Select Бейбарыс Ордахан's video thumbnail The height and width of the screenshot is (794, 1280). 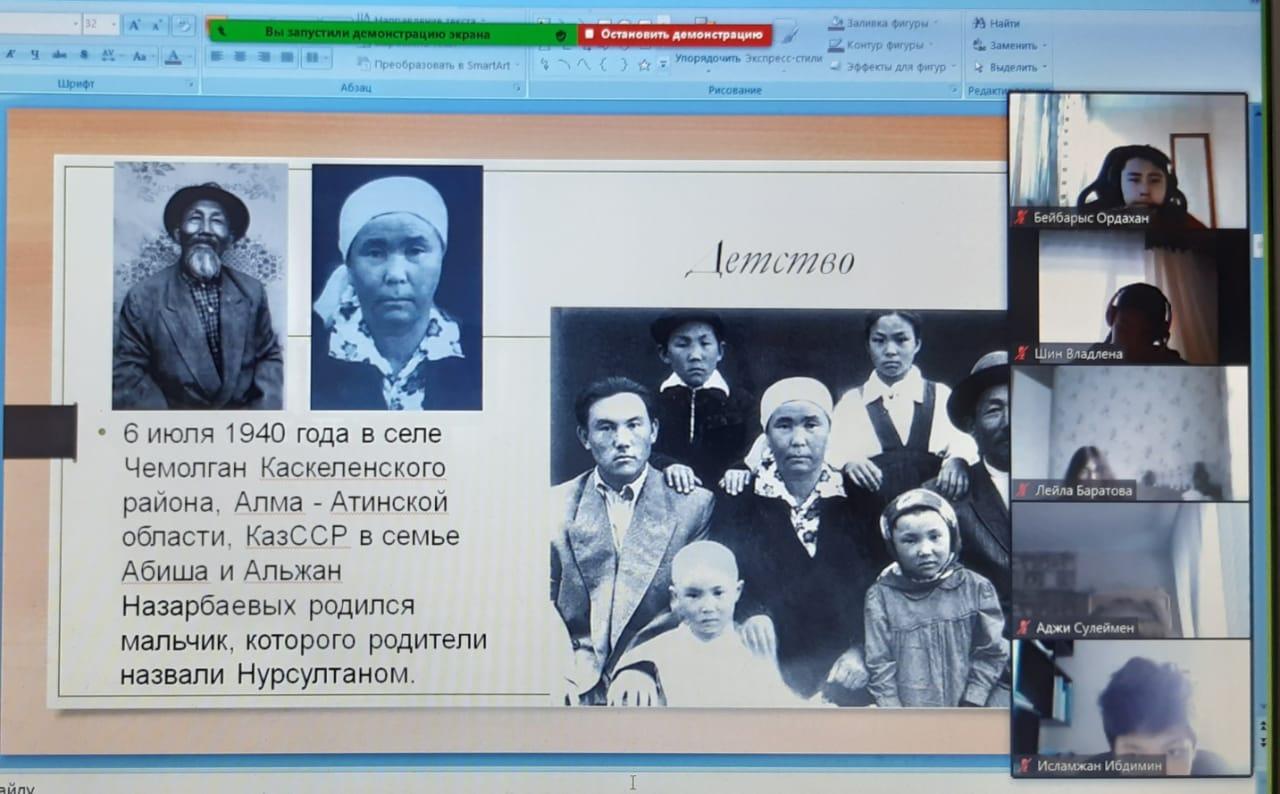1129,160
